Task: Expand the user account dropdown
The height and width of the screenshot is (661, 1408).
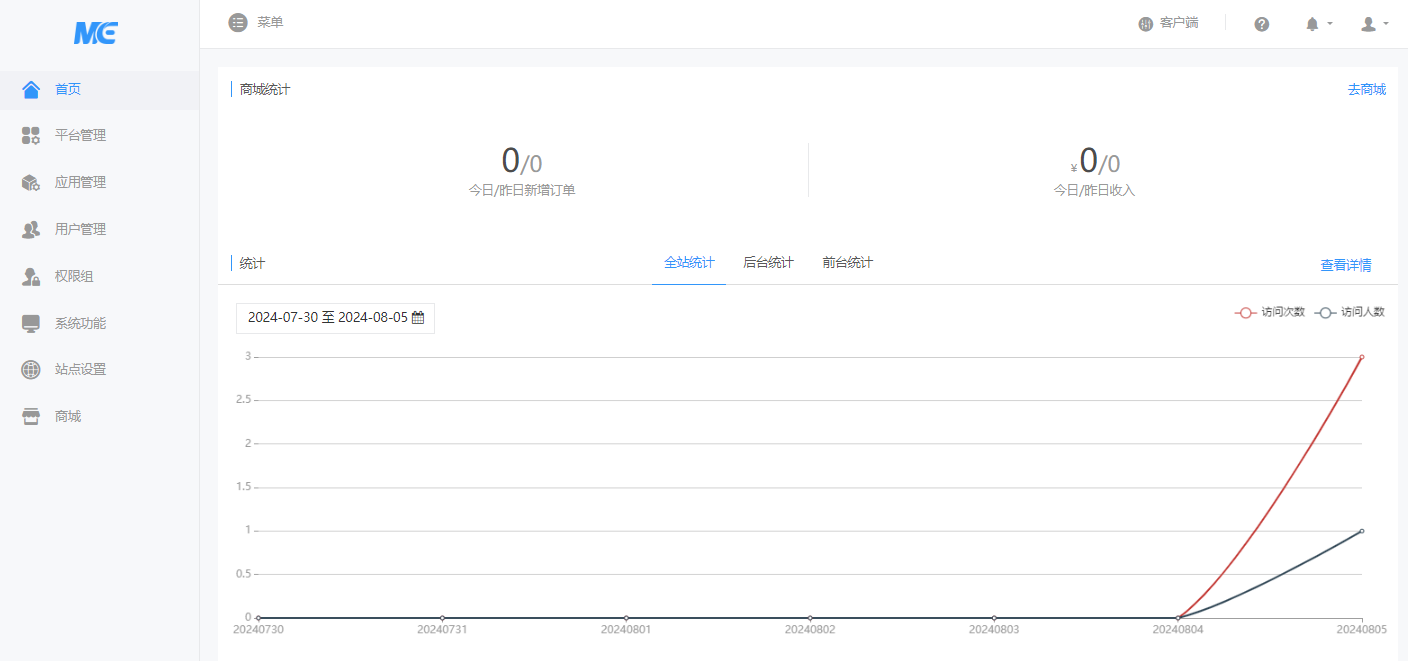Action: (1374, 24)
